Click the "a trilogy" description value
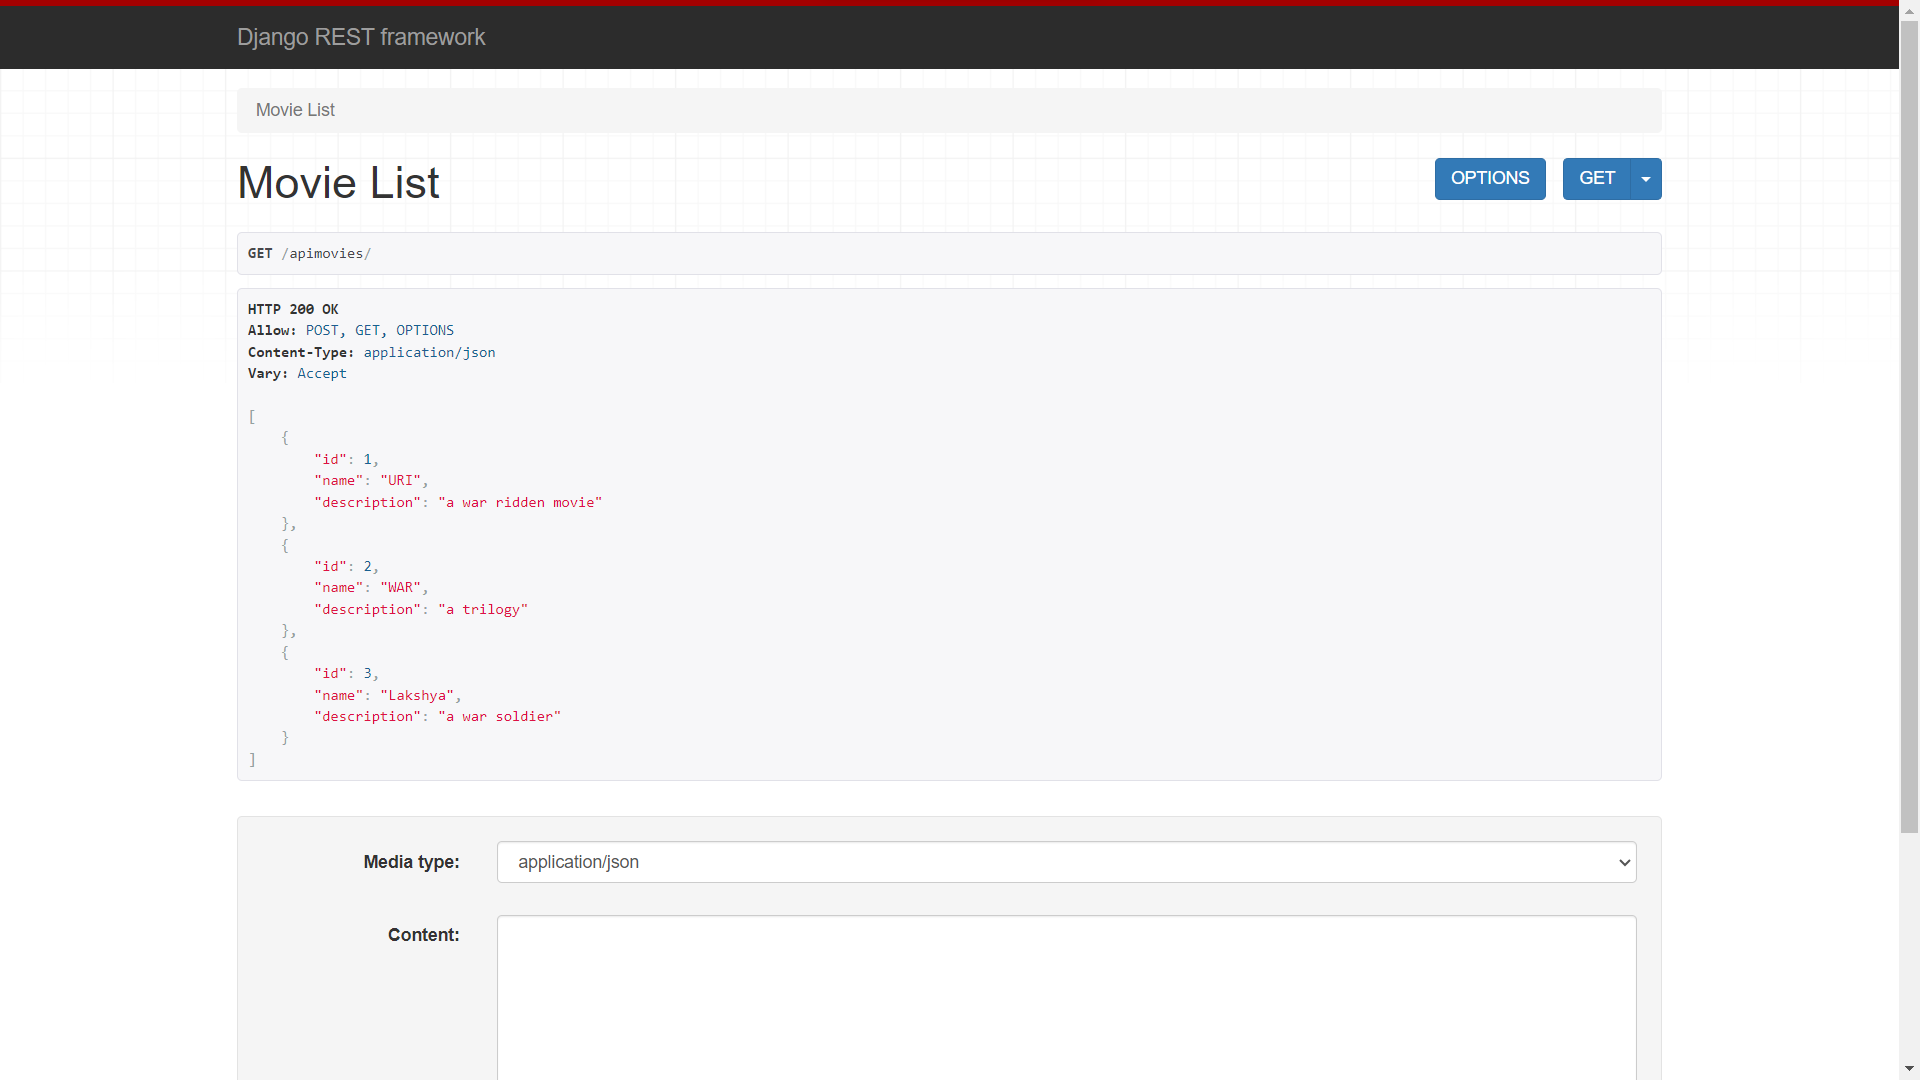 coord(483,610)
